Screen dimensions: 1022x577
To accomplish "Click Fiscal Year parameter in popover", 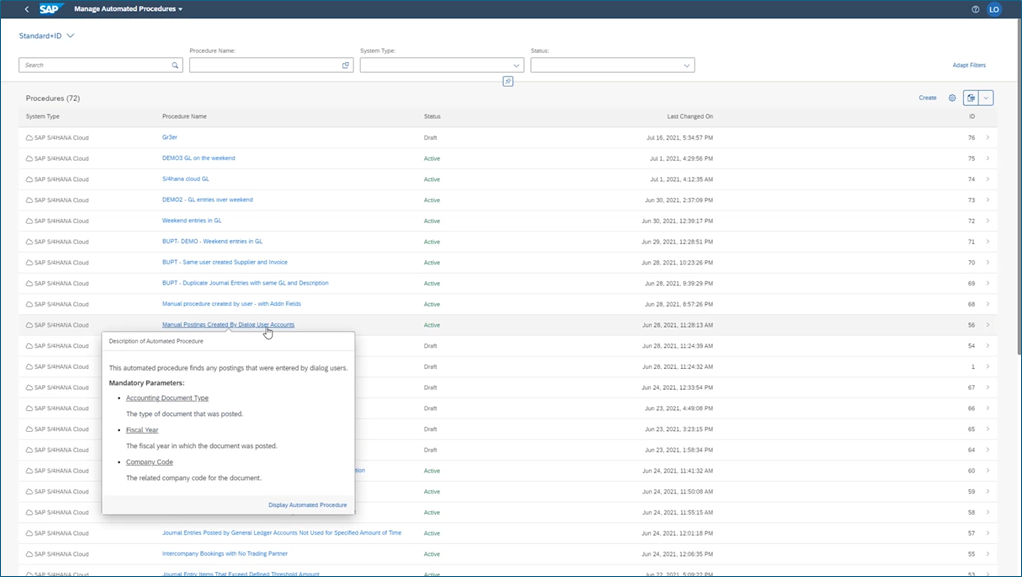I will pos(142,430).
